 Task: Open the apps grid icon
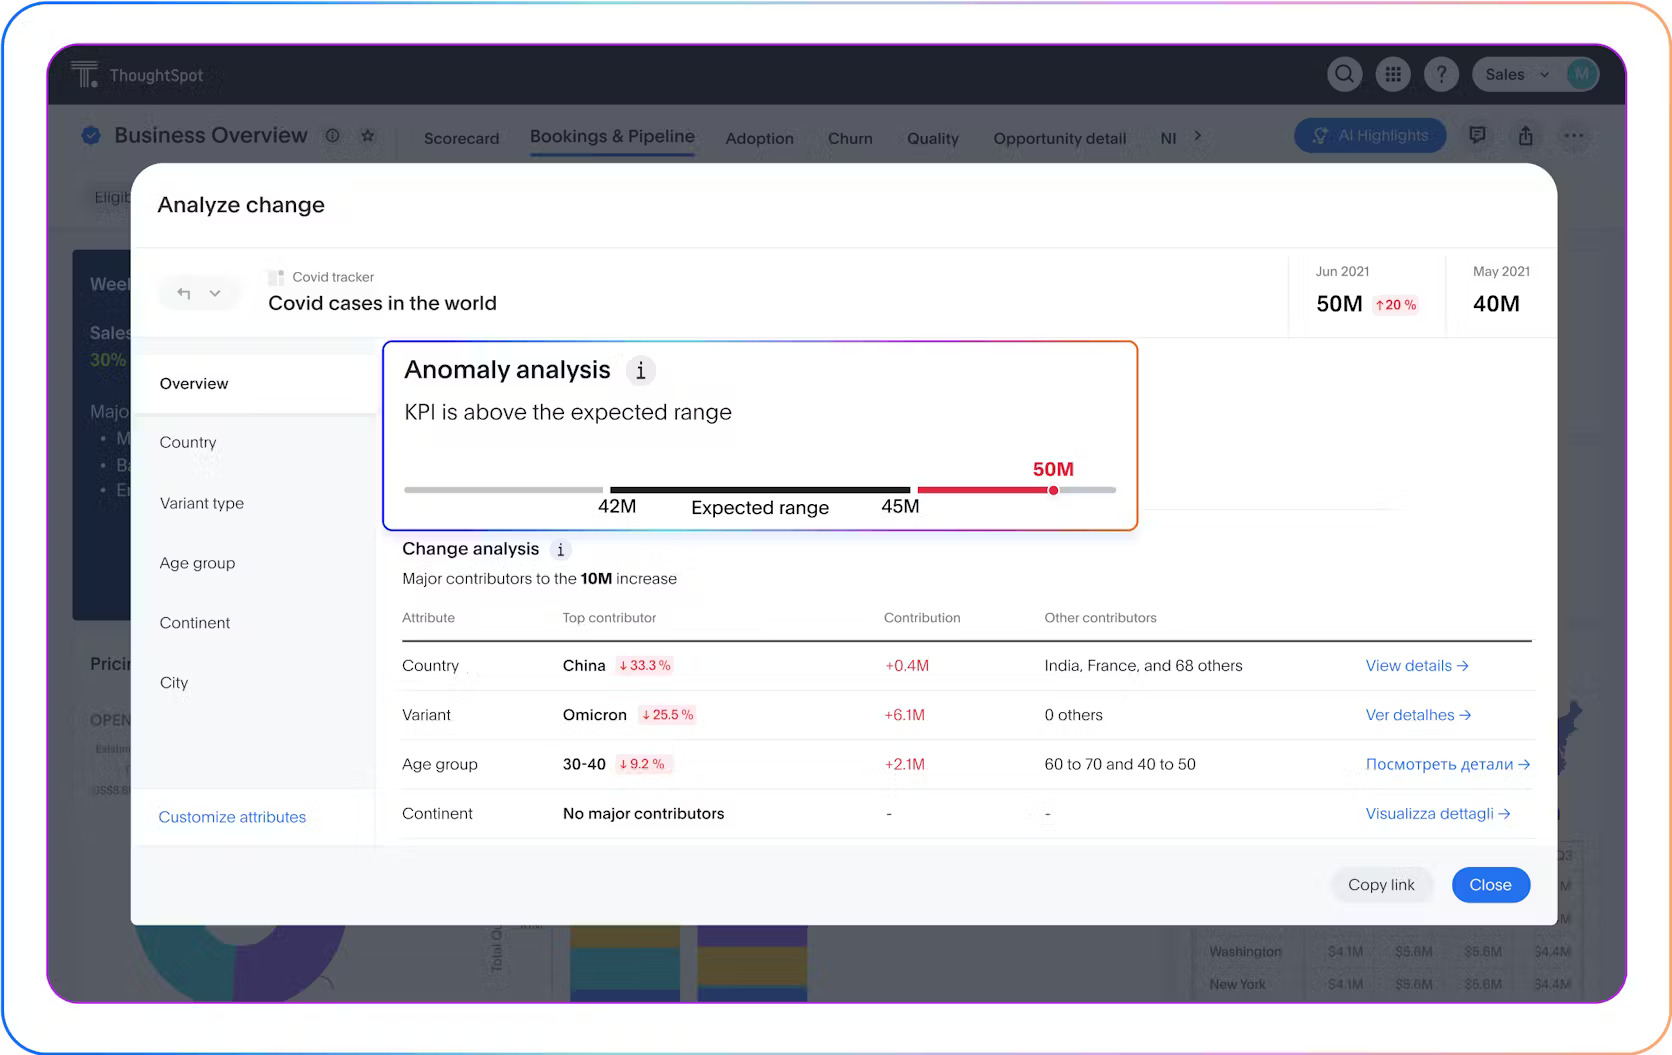point(1392,74)
